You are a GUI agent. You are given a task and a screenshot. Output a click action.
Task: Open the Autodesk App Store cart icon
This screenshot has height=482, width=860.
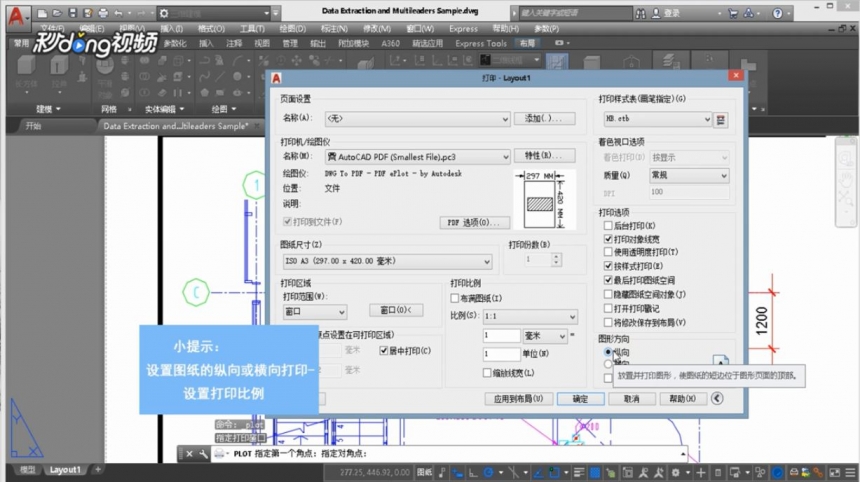(733, 14)
